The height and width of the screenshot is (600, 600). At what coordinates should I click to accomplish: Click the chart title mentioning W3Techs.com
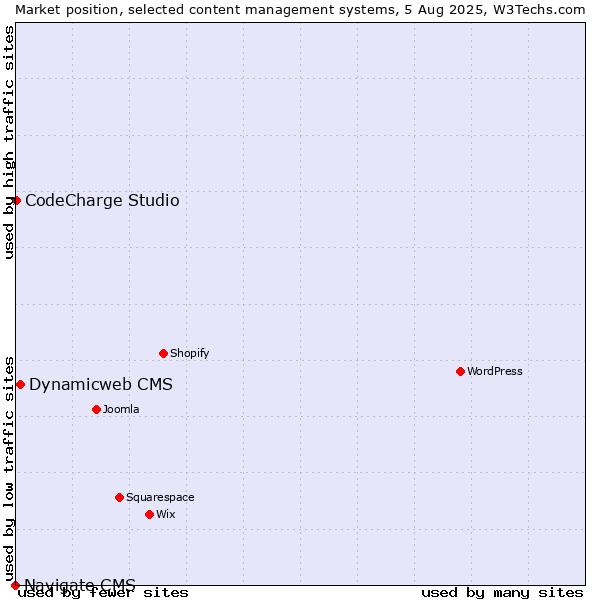[x=300, y=10]
